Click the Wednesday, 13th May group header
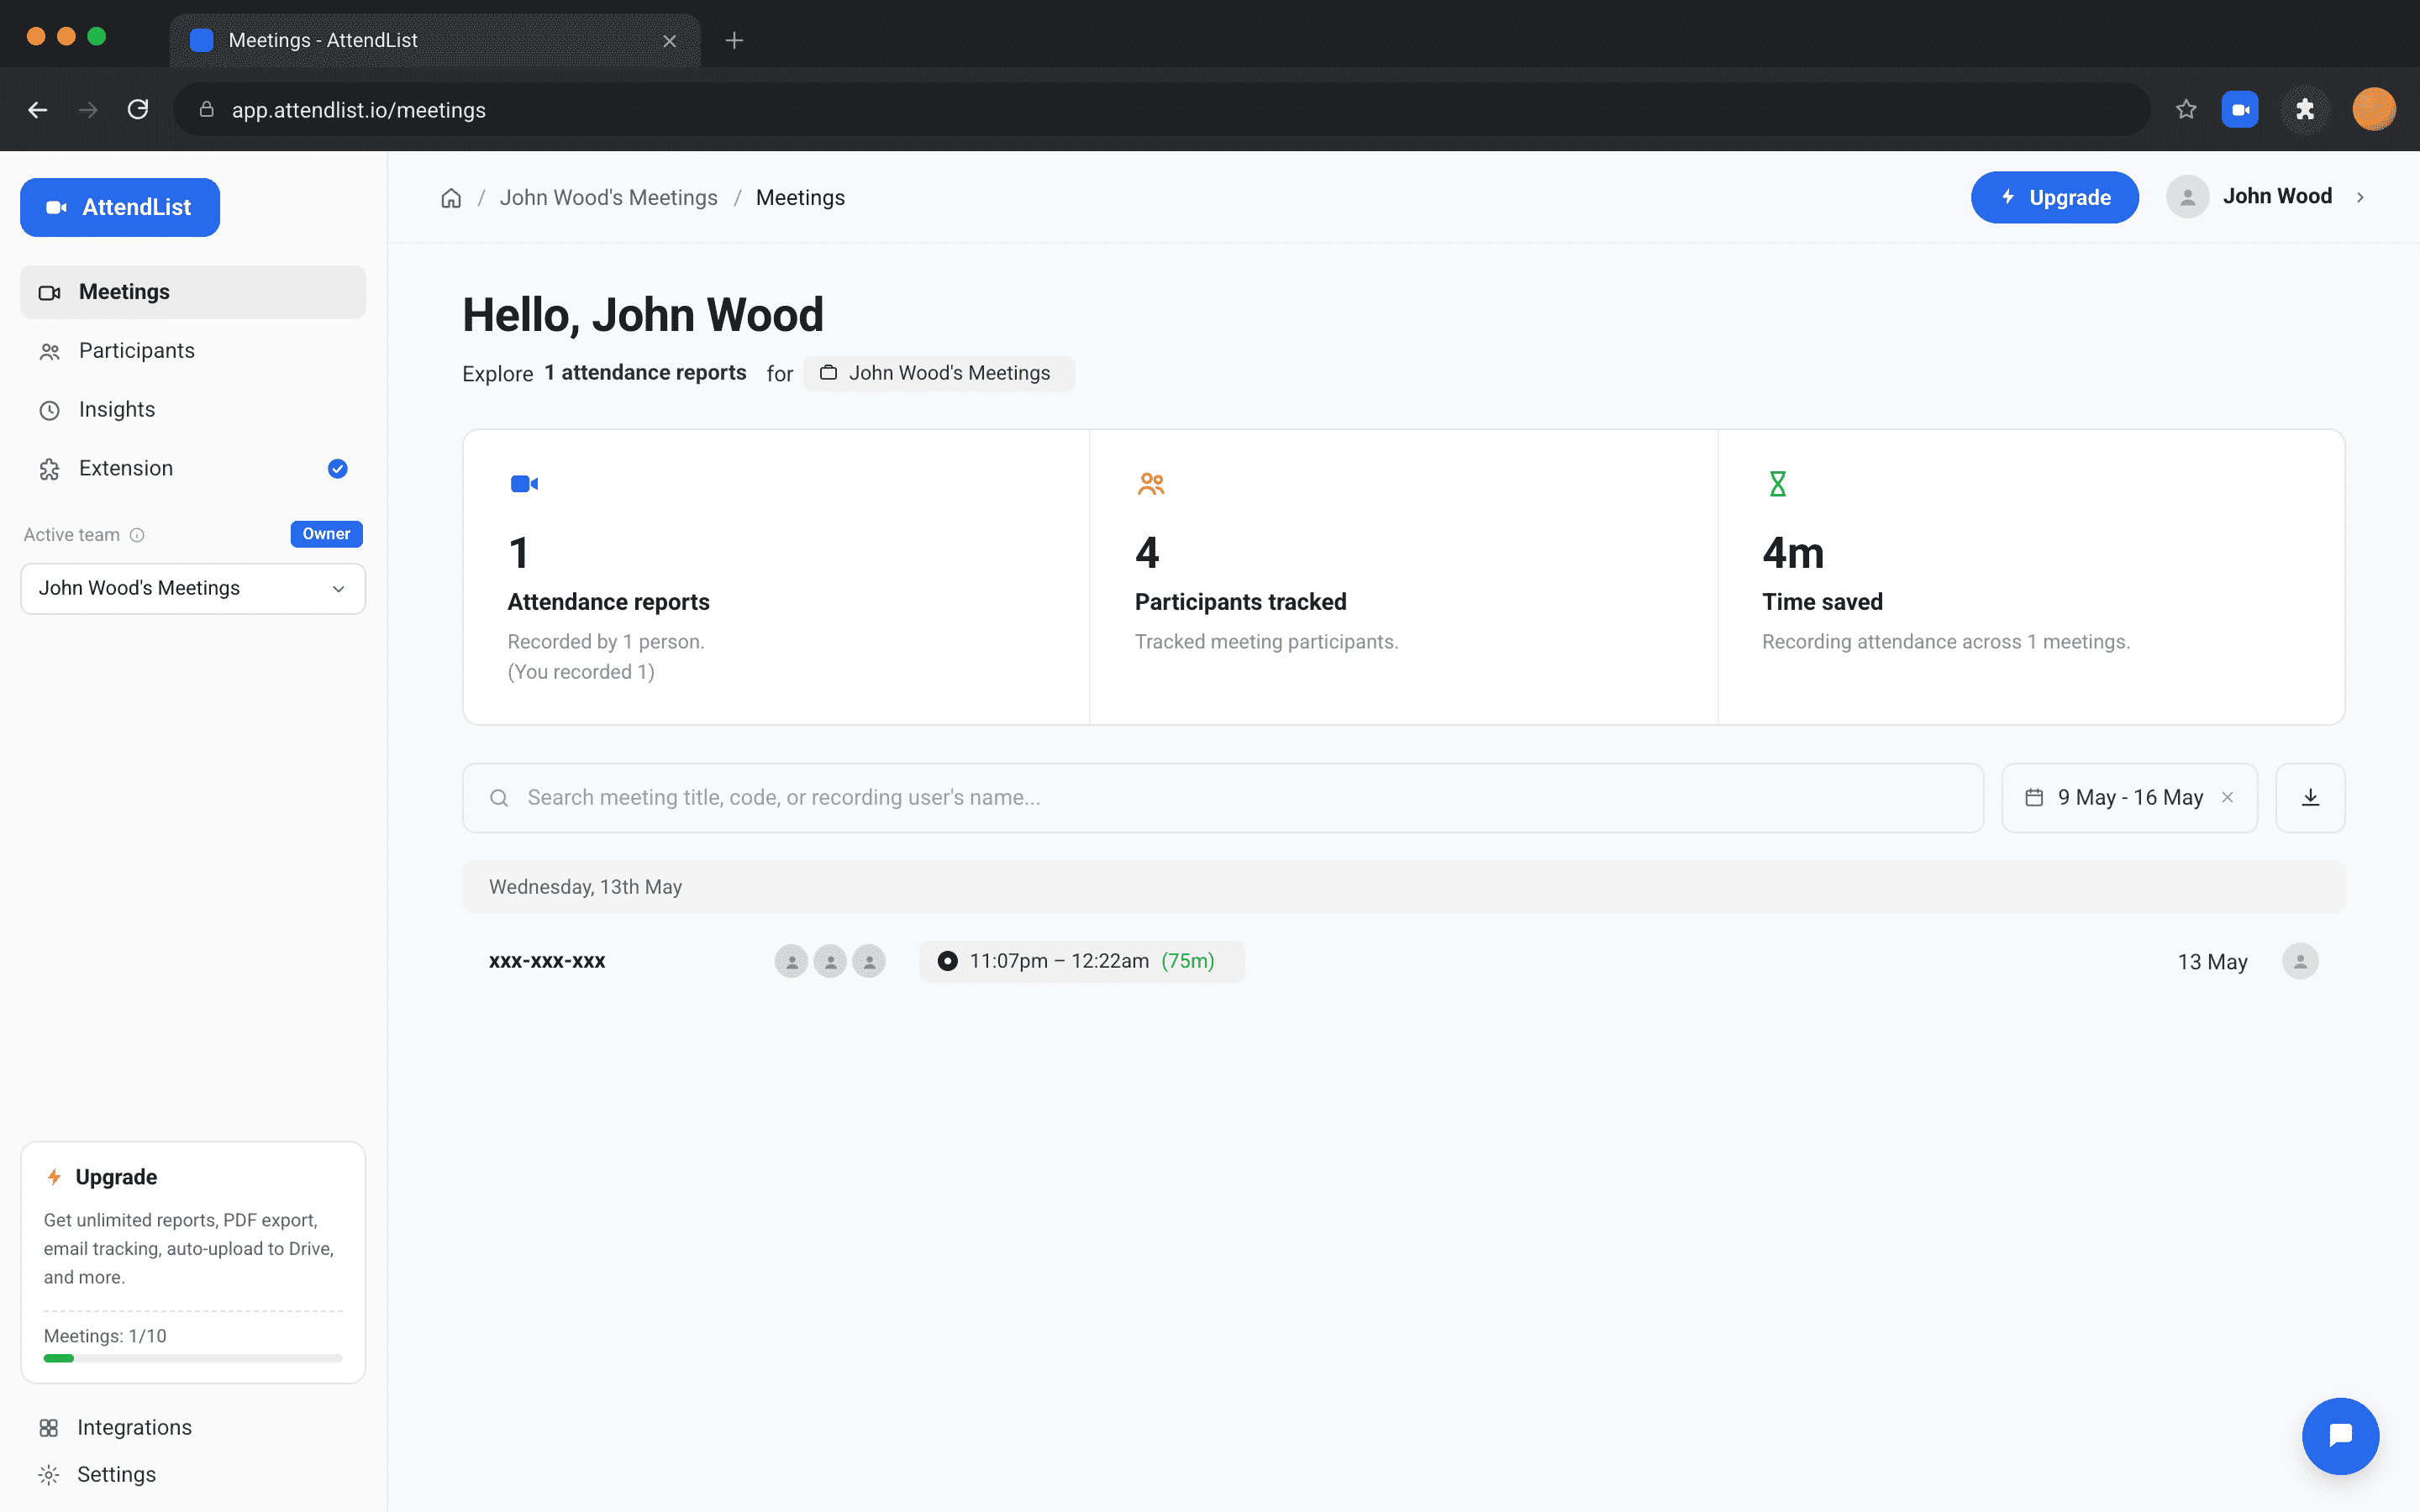 [1403, 887]
